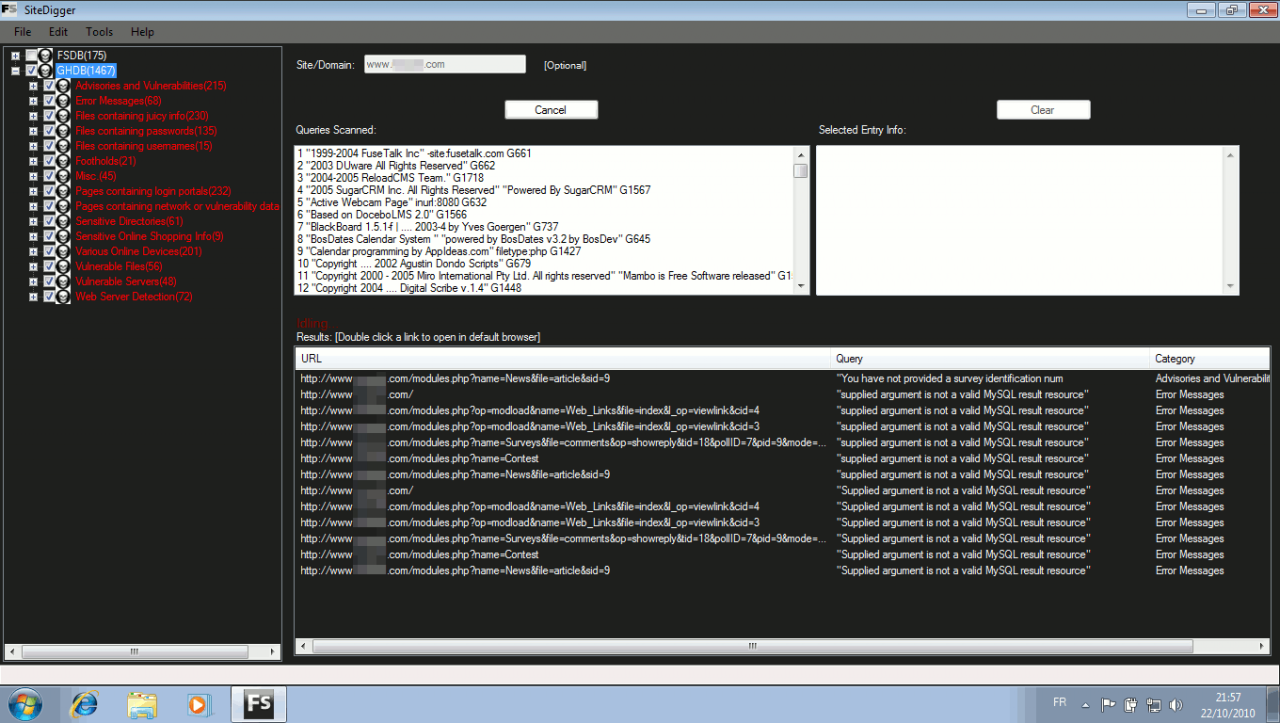Click the skull icon beside Footholds
The width and height of the screenshot is (1280, 723).
[x=64, y=161]
